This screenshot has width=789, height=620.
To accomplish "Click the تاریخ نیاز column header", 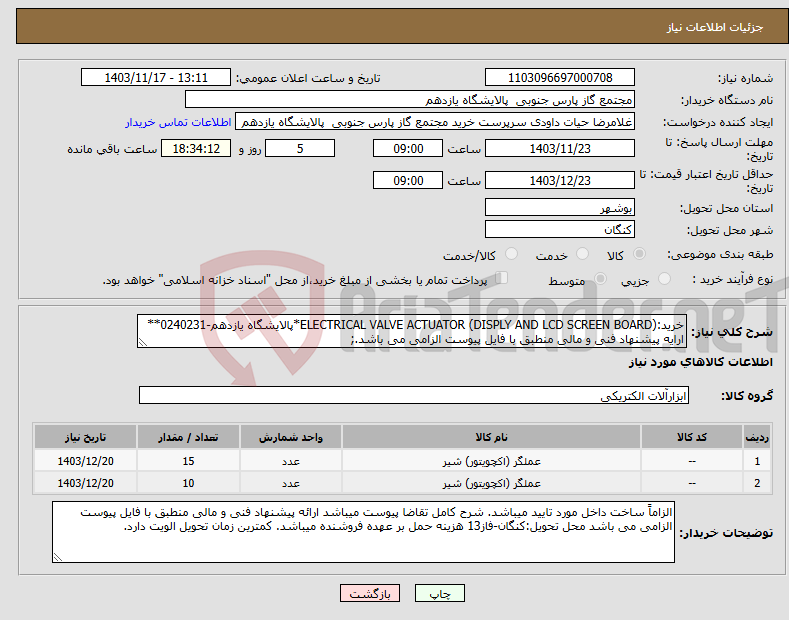I will pos(86,437).
